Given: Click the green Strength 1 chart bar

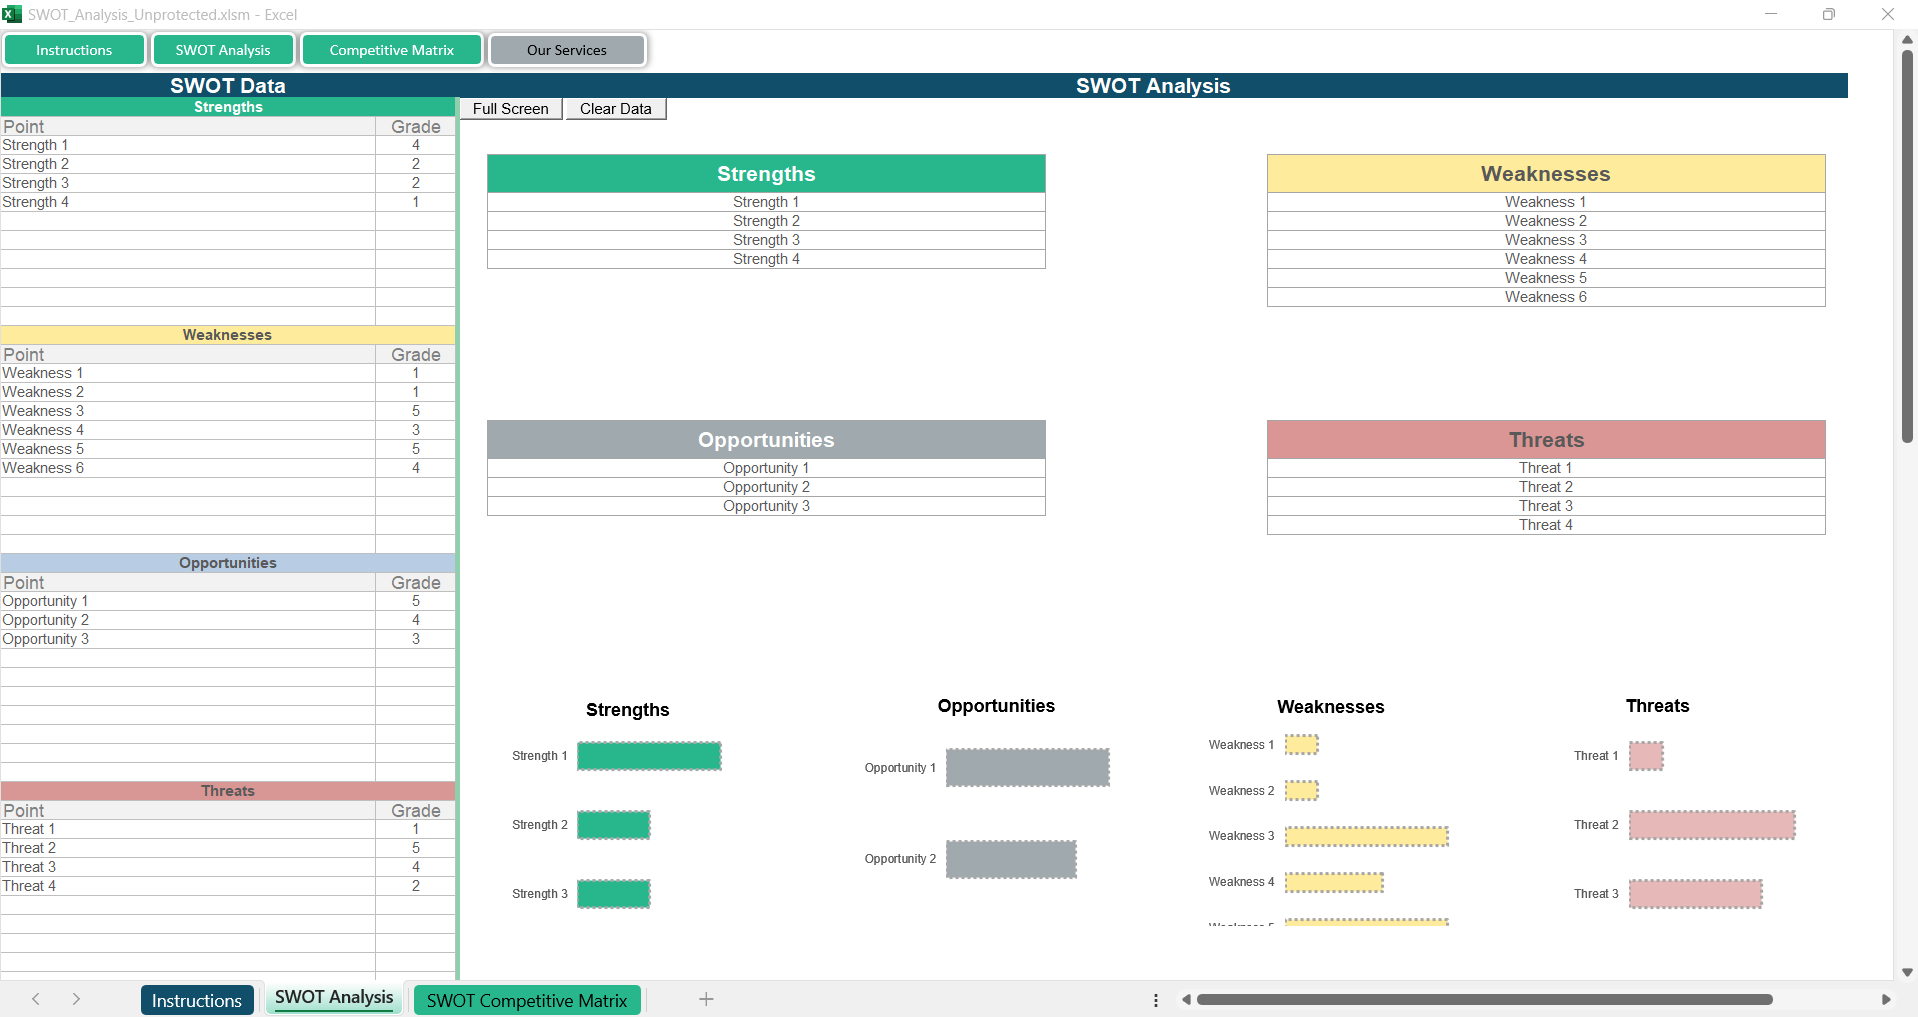Looking at the screenshot, I should tap(649, 756).
